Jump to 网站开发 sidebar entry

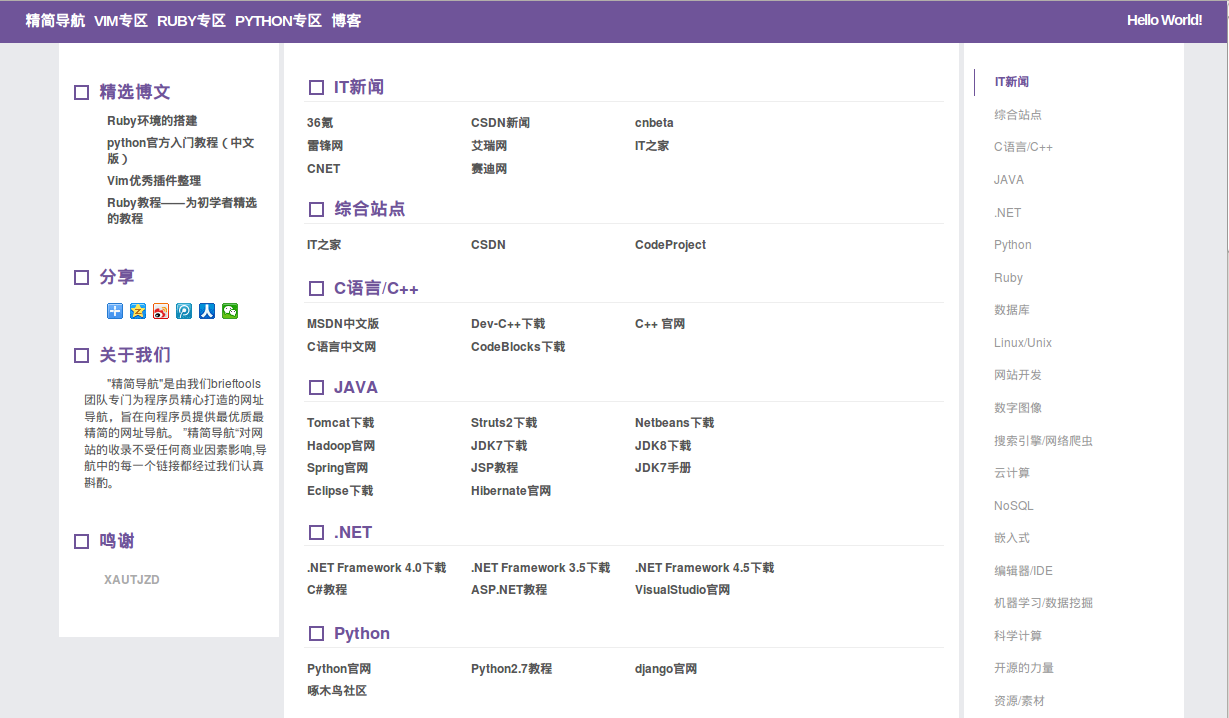point(1018,375)
